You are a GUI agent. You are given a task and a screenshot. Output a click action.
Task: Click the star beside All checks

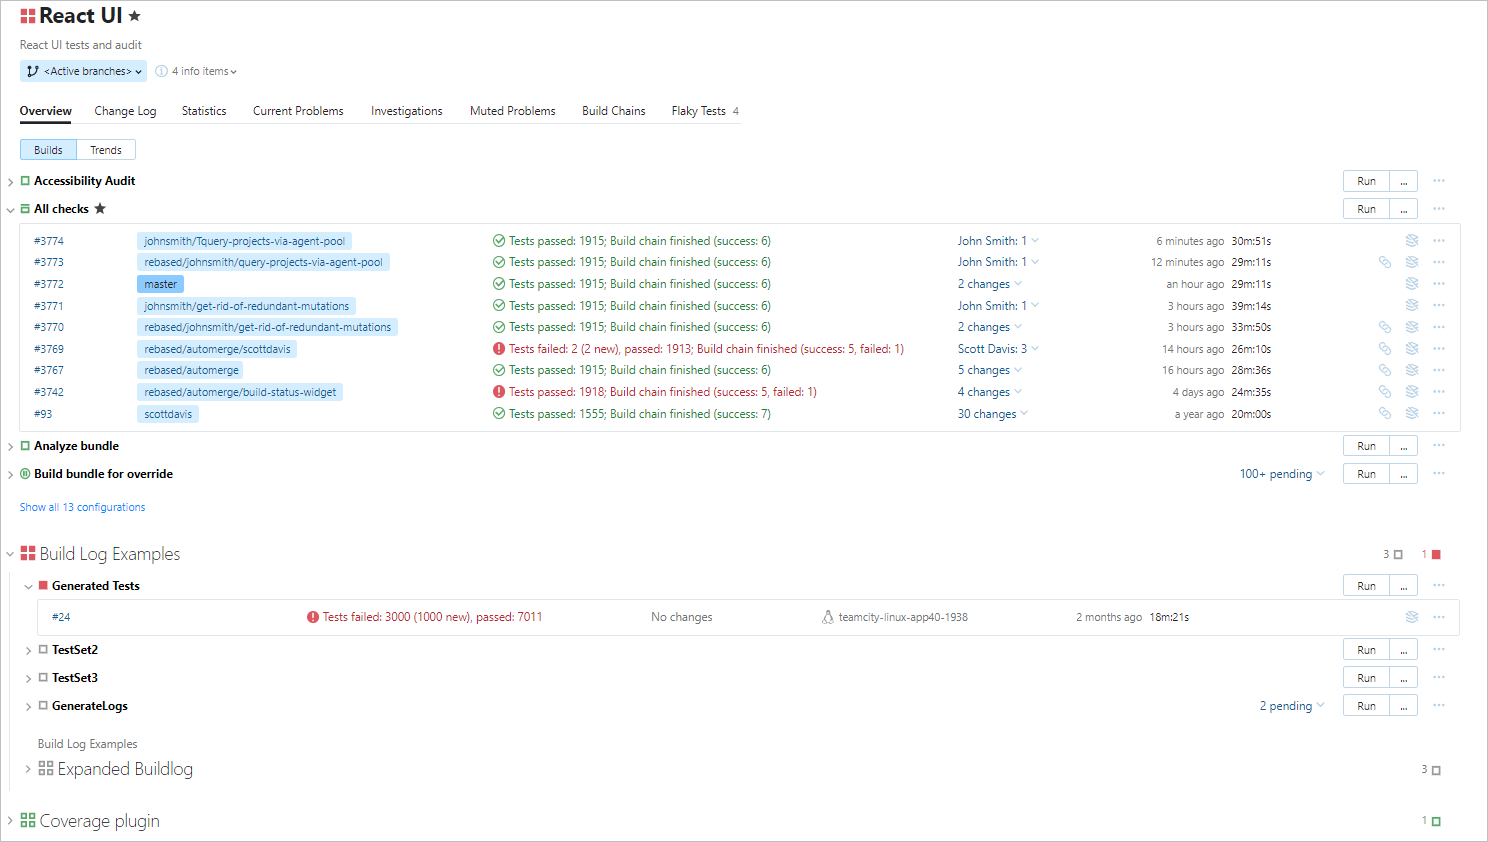(x=100, y=209)
